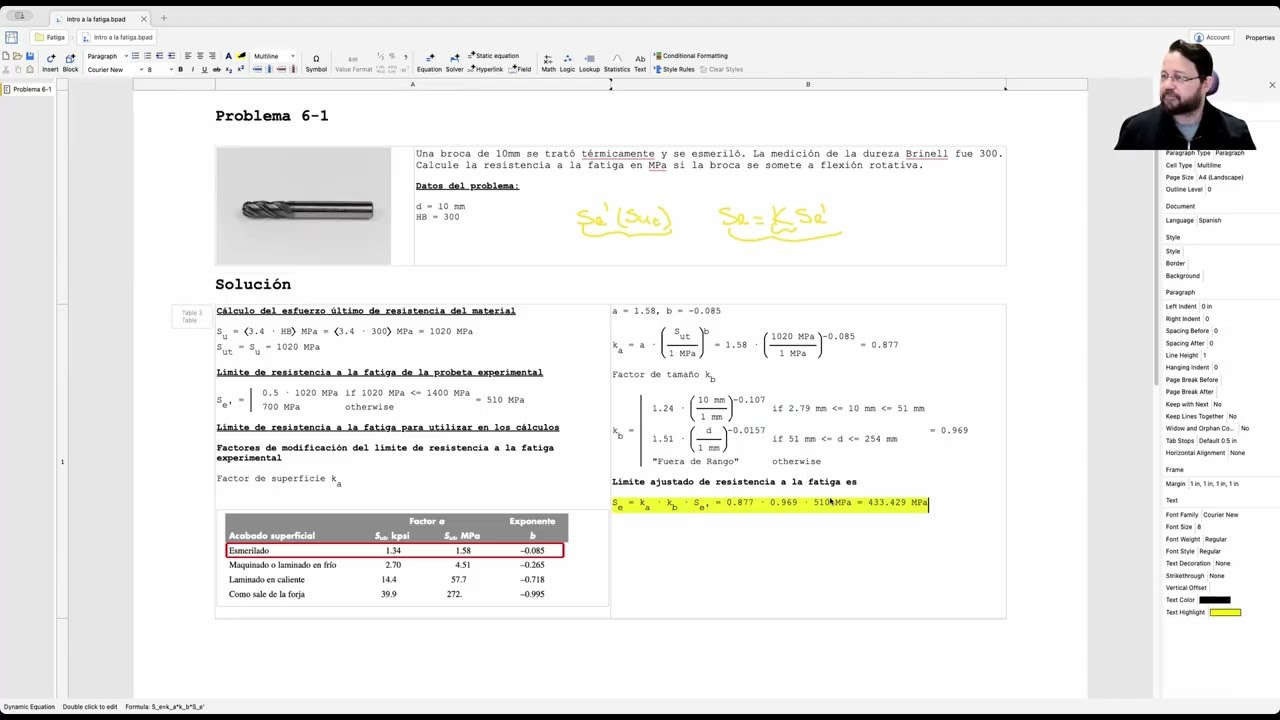The image size is (1280, 720).
Task: Open Conditional Formatting
Action: pos(691,56)
